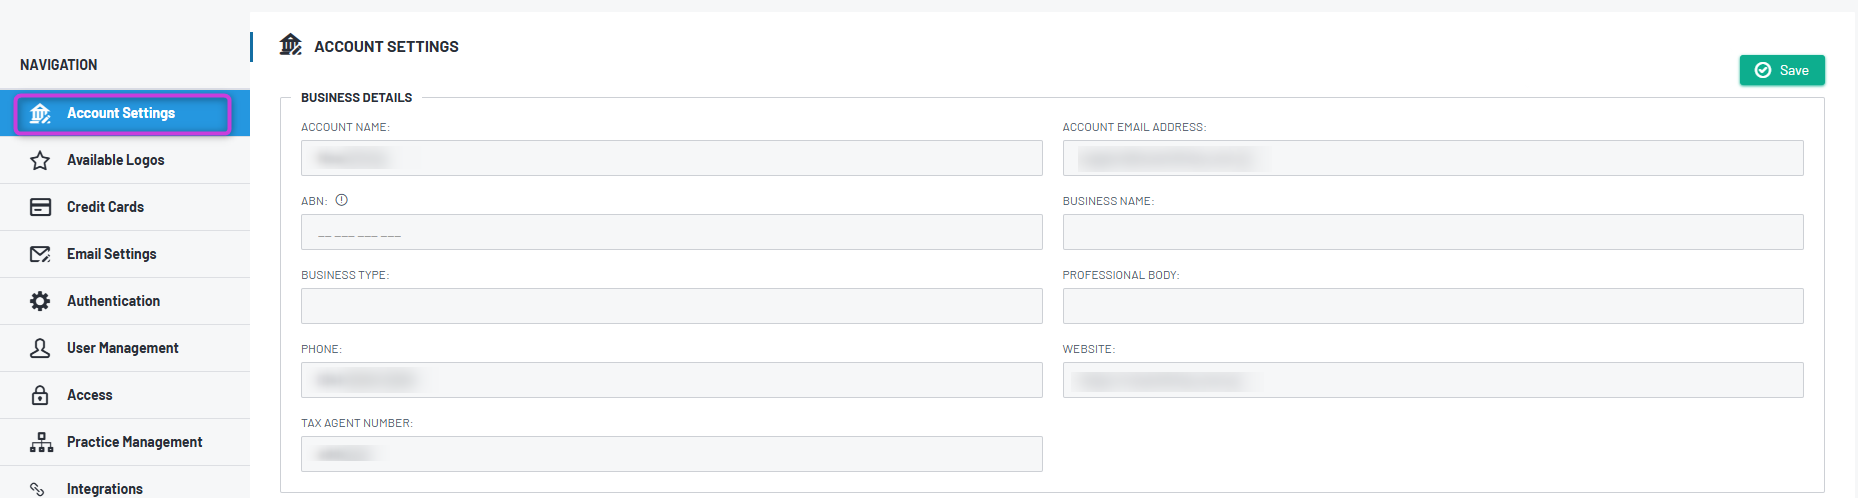Viewport: 1858px width, 498px height.
Task: Click the Account Settings bank icon in sidebar
Action: coord(40,114)
